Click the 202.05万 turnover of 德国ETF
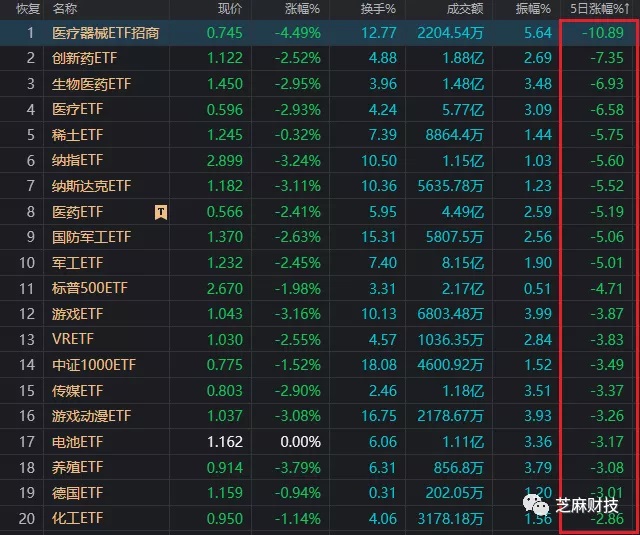Screen dimensions: 640x535 pyautogui.click(x=455, y=493)
